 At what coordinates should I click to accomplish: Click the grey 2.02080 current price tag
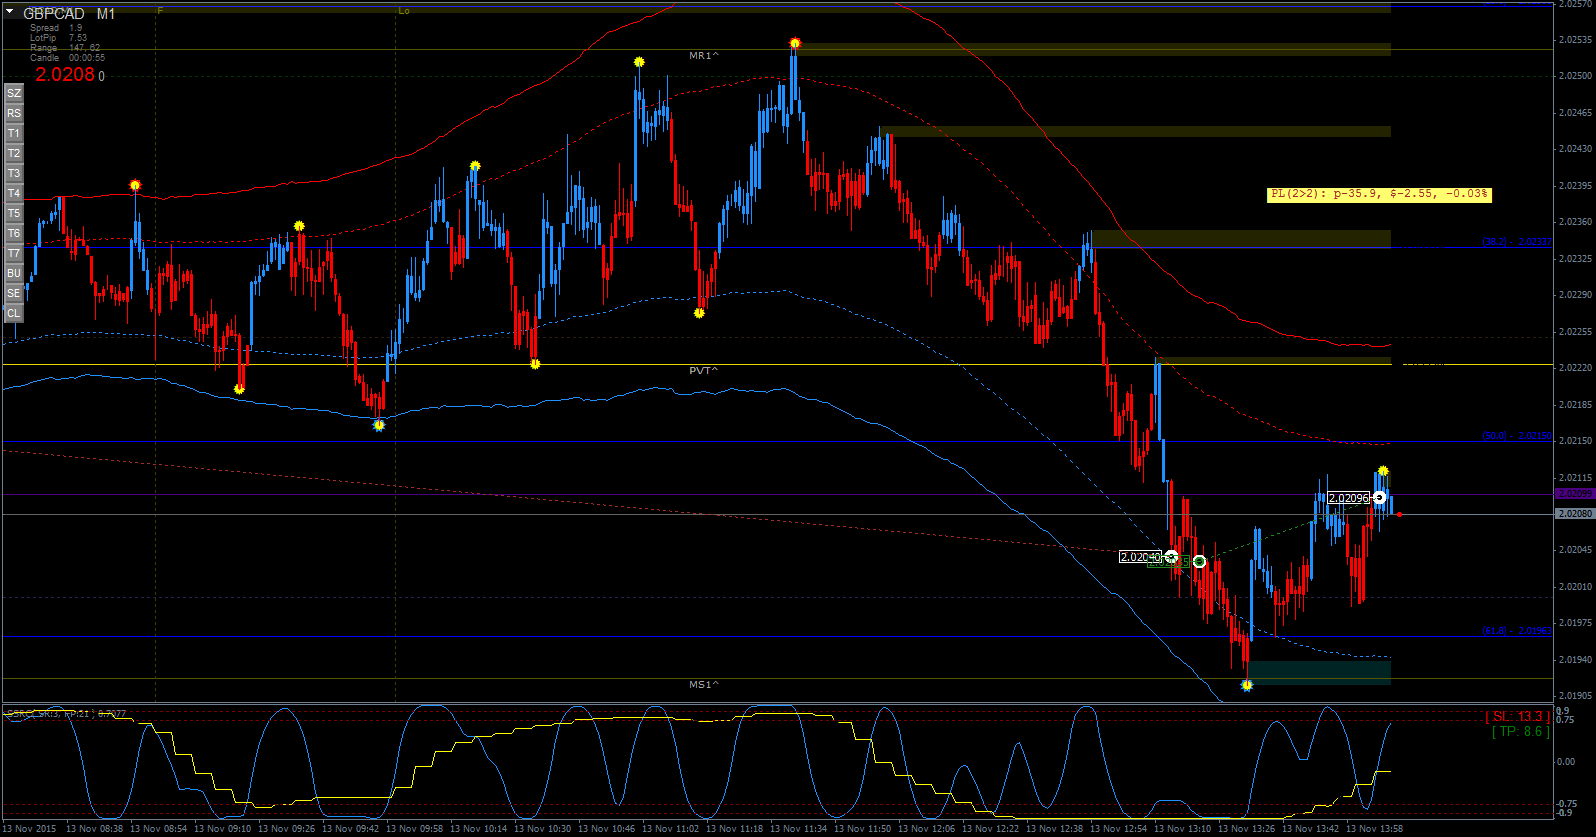1575,514
